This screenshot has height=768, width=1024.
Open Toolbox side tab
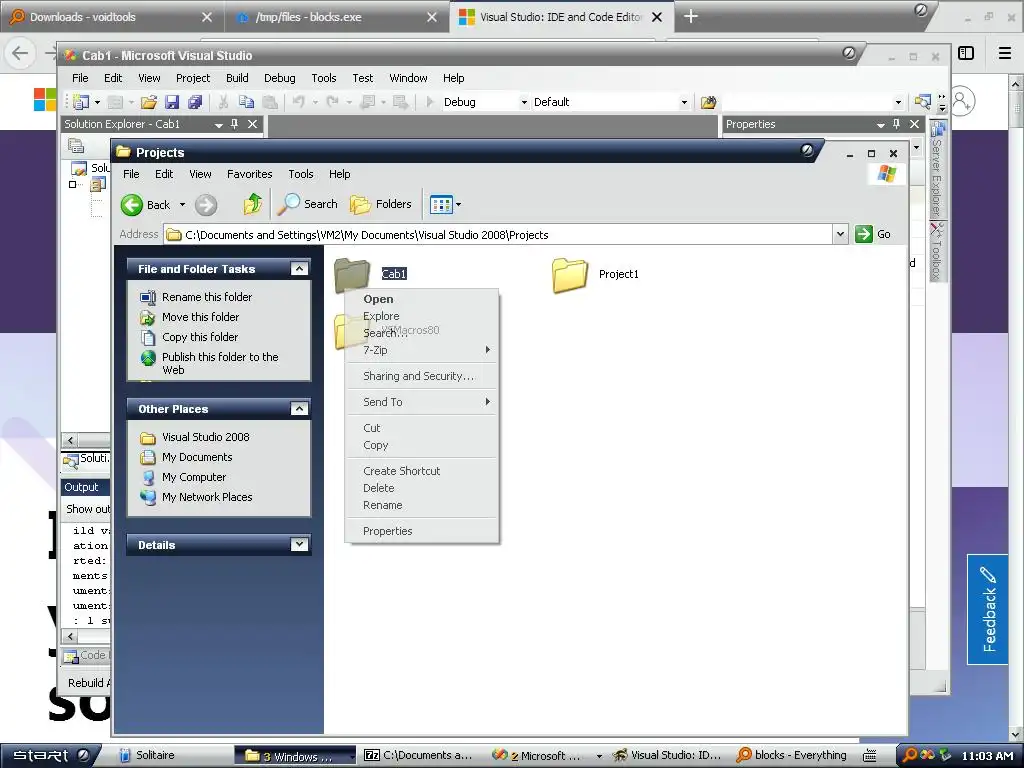click(937, 252)
